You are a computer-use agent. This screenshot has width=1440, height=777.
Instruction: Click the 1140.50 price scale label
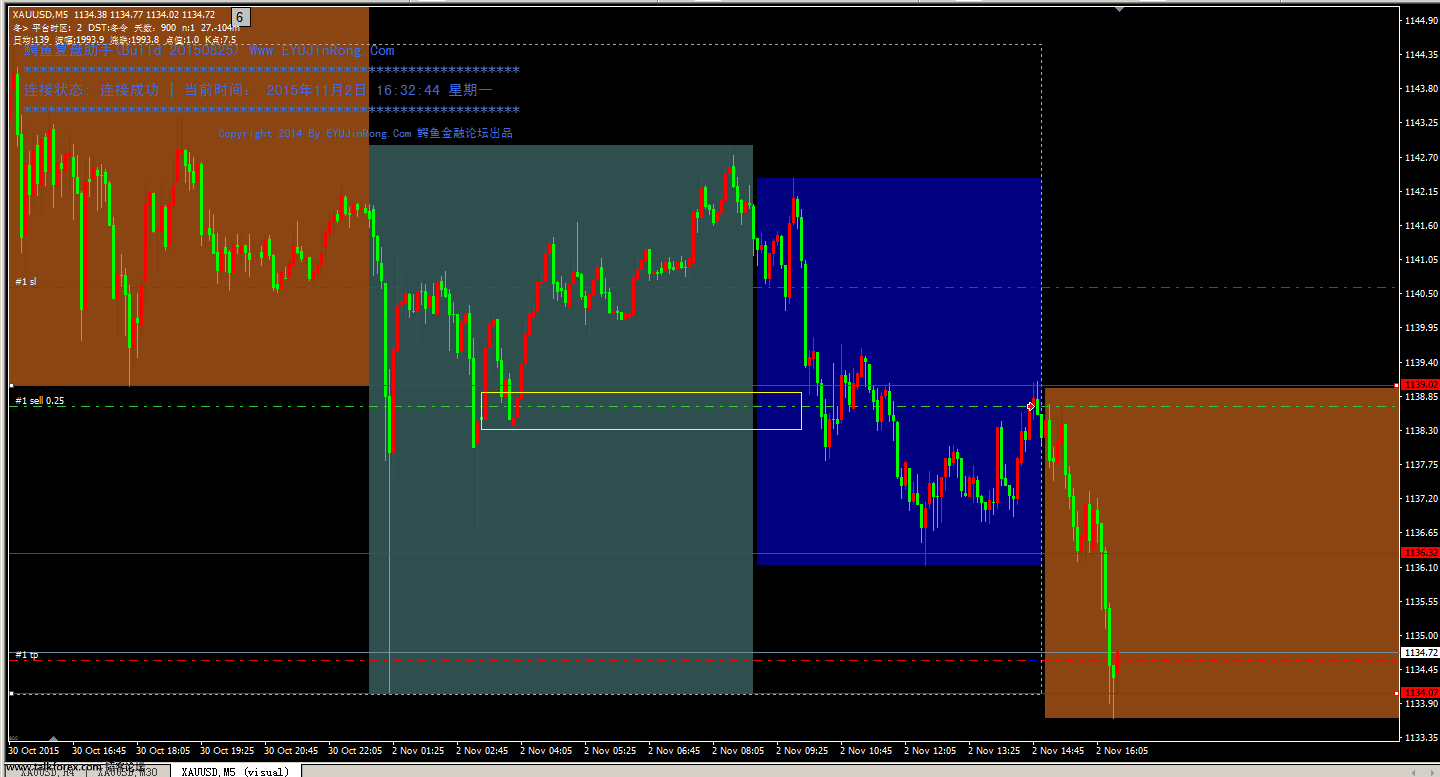tap(1420, 294)
